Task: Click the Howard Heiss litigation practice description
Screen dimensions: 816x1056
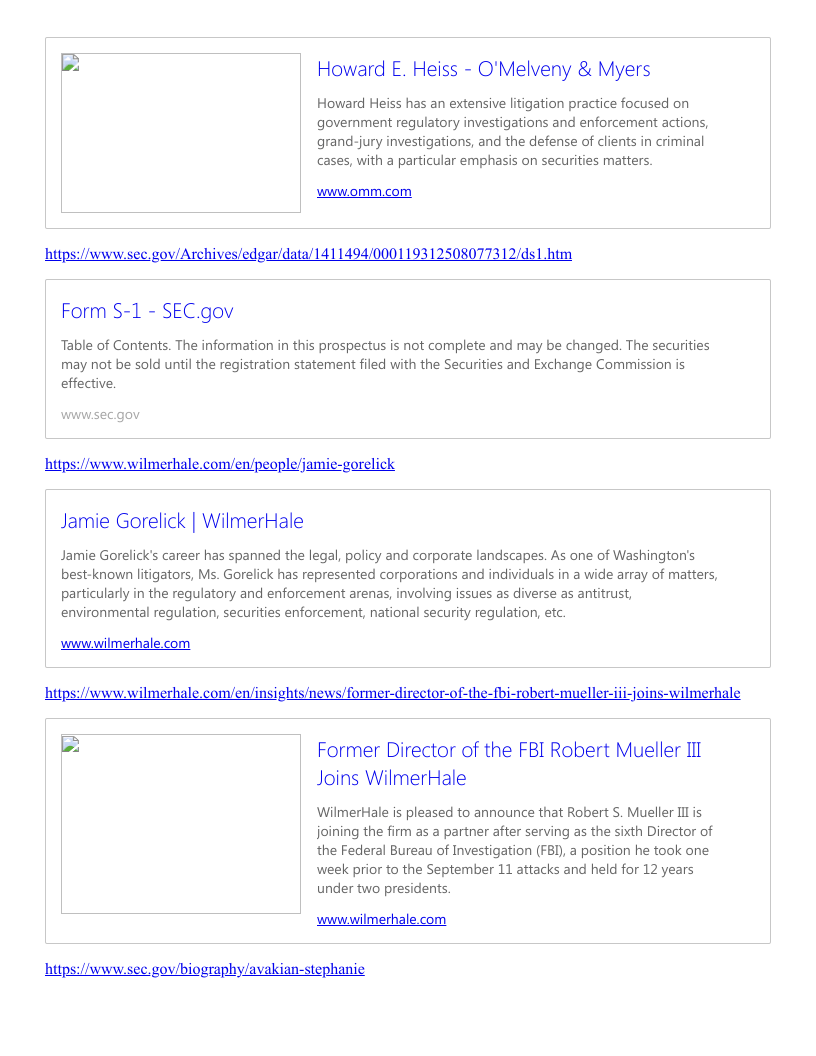Action: (512, 131)
